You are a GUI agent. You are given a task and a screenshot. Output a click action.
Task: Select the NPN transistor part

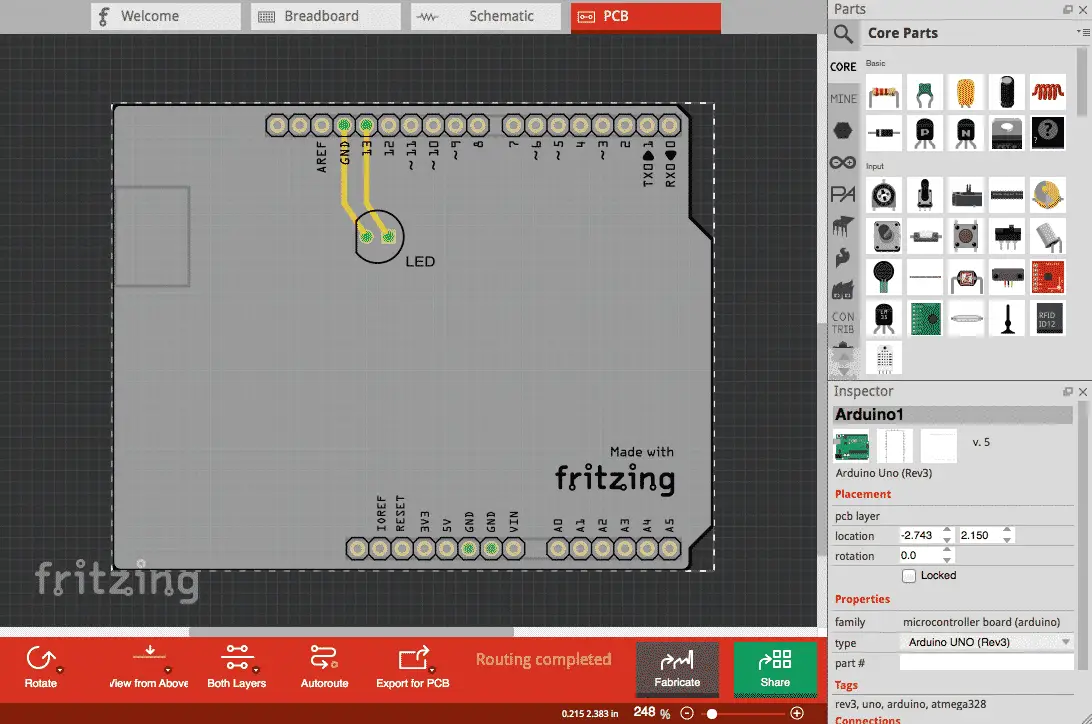pos(966,133)
